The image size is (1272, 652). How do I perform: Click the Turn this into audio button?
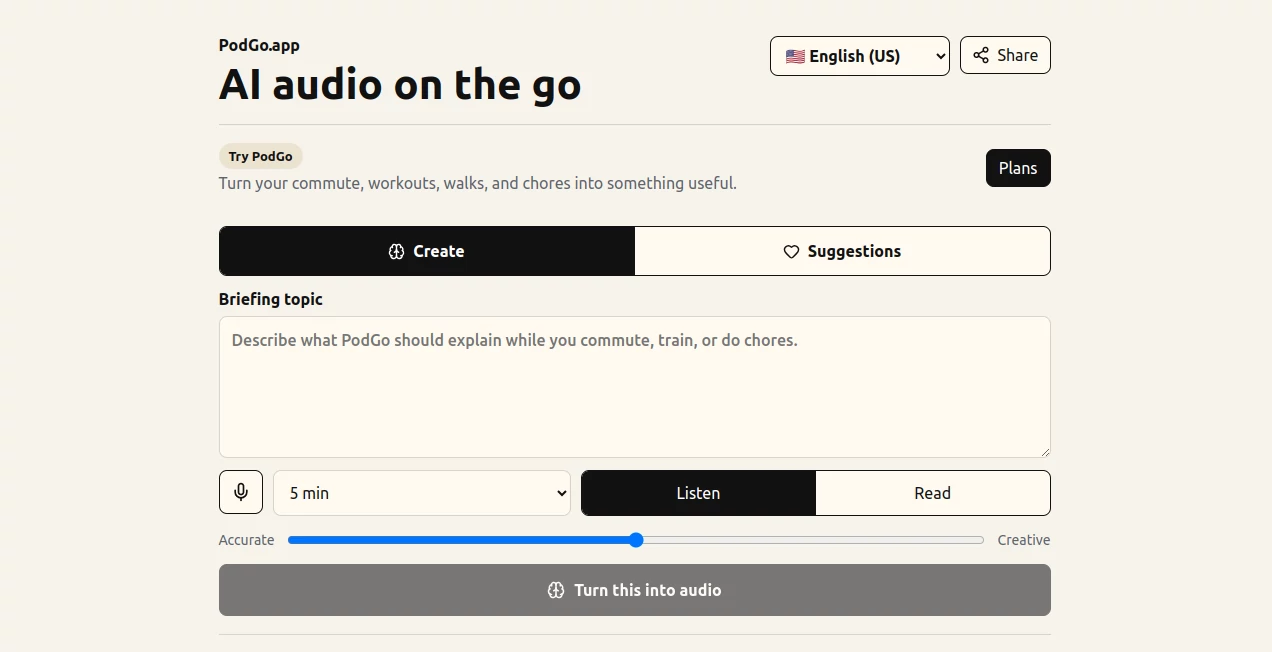(x=635, y=590)
